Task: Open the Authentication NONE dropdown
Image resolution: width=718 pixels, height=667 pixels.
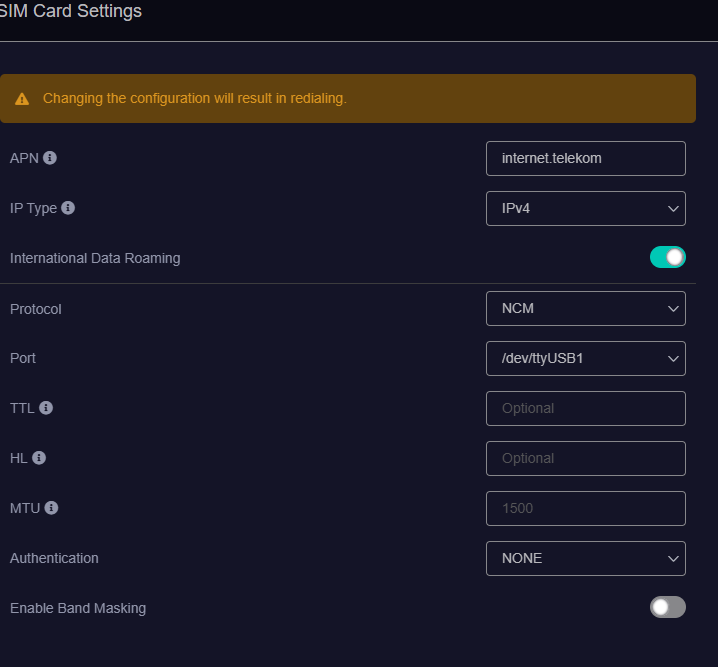Action: (586, 559)
